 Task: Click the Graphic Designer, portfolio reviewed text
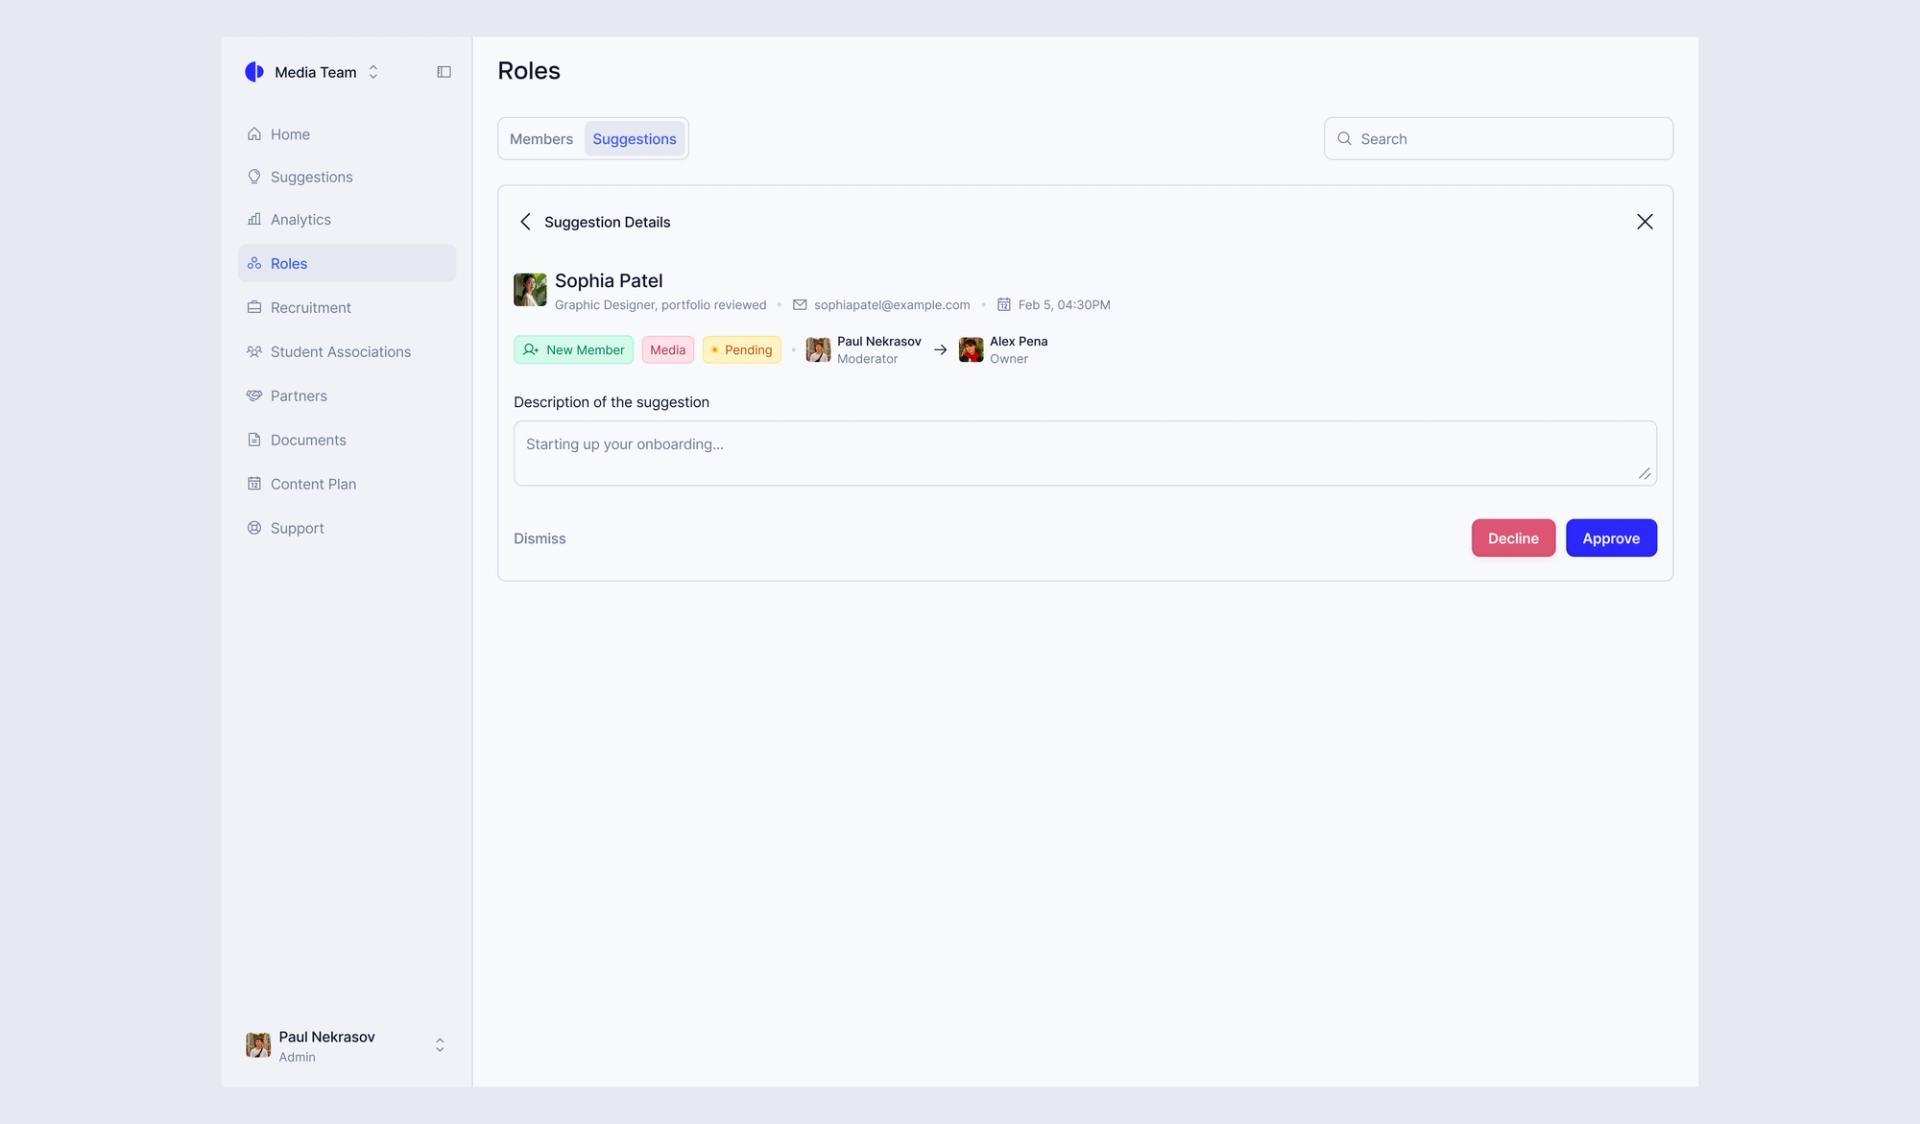point(660,305)
